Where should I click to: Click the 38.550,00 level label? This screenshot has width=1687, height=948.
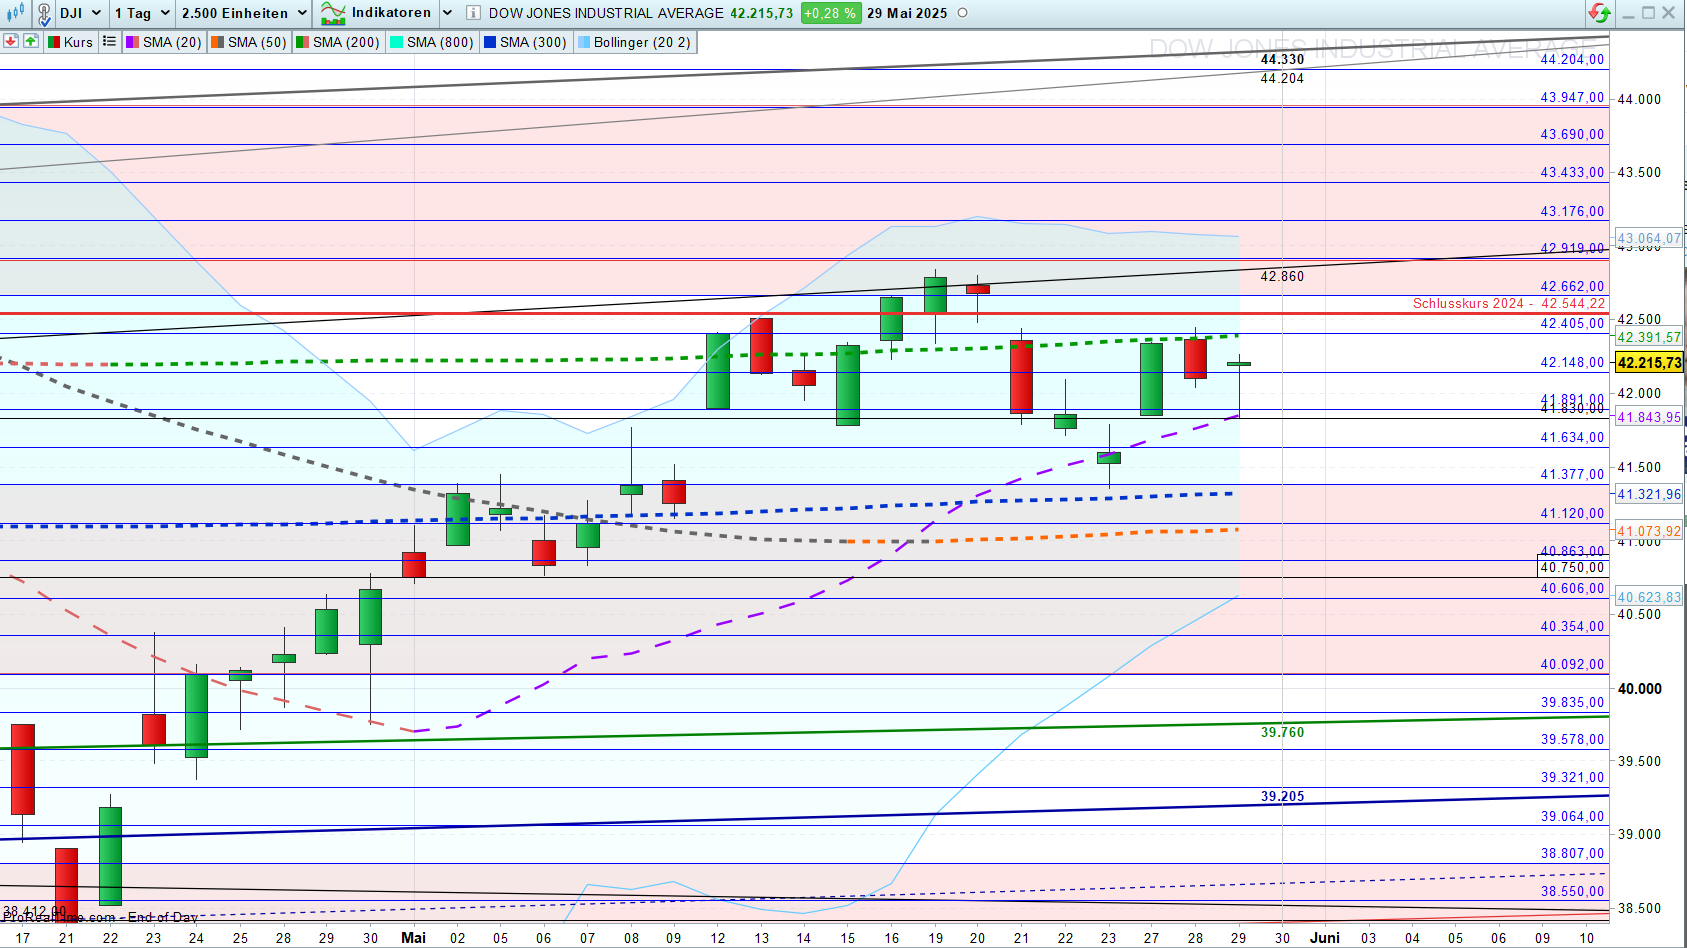click(1572, 891)
